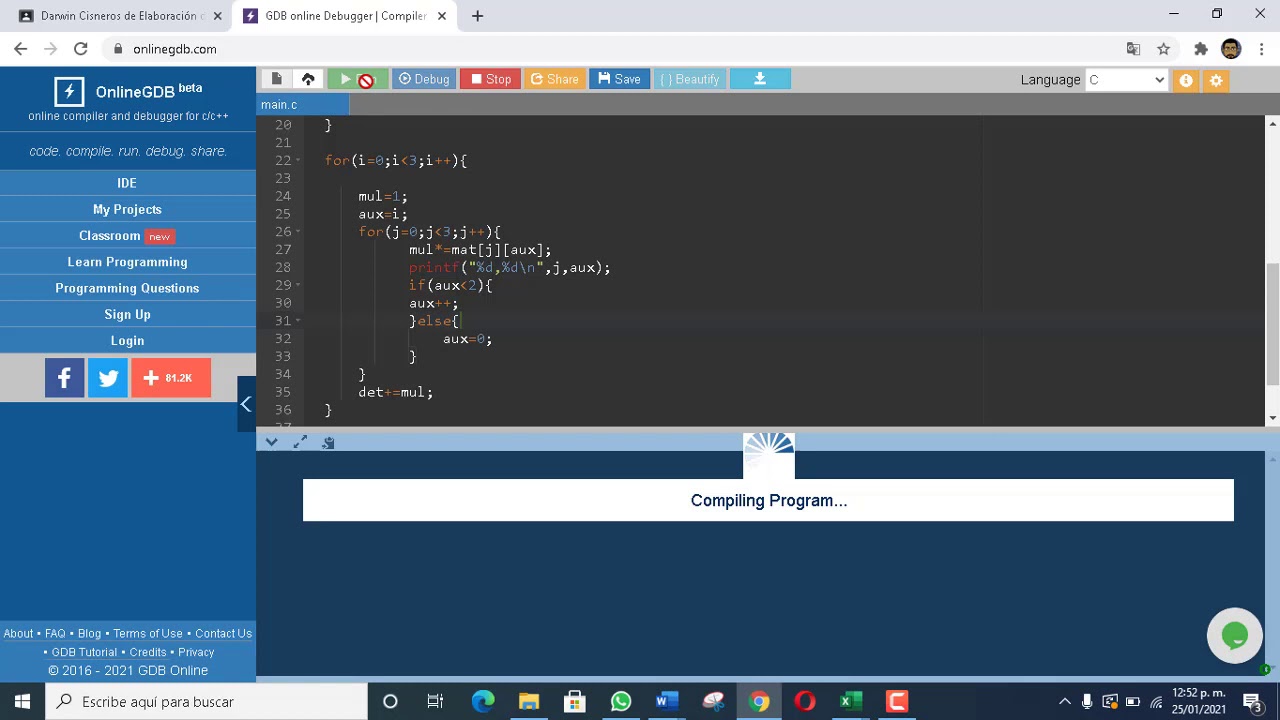This screenshot has width=1280, height=720.
Task: Open the Contact Us link
Action: [x=223, y=633]
